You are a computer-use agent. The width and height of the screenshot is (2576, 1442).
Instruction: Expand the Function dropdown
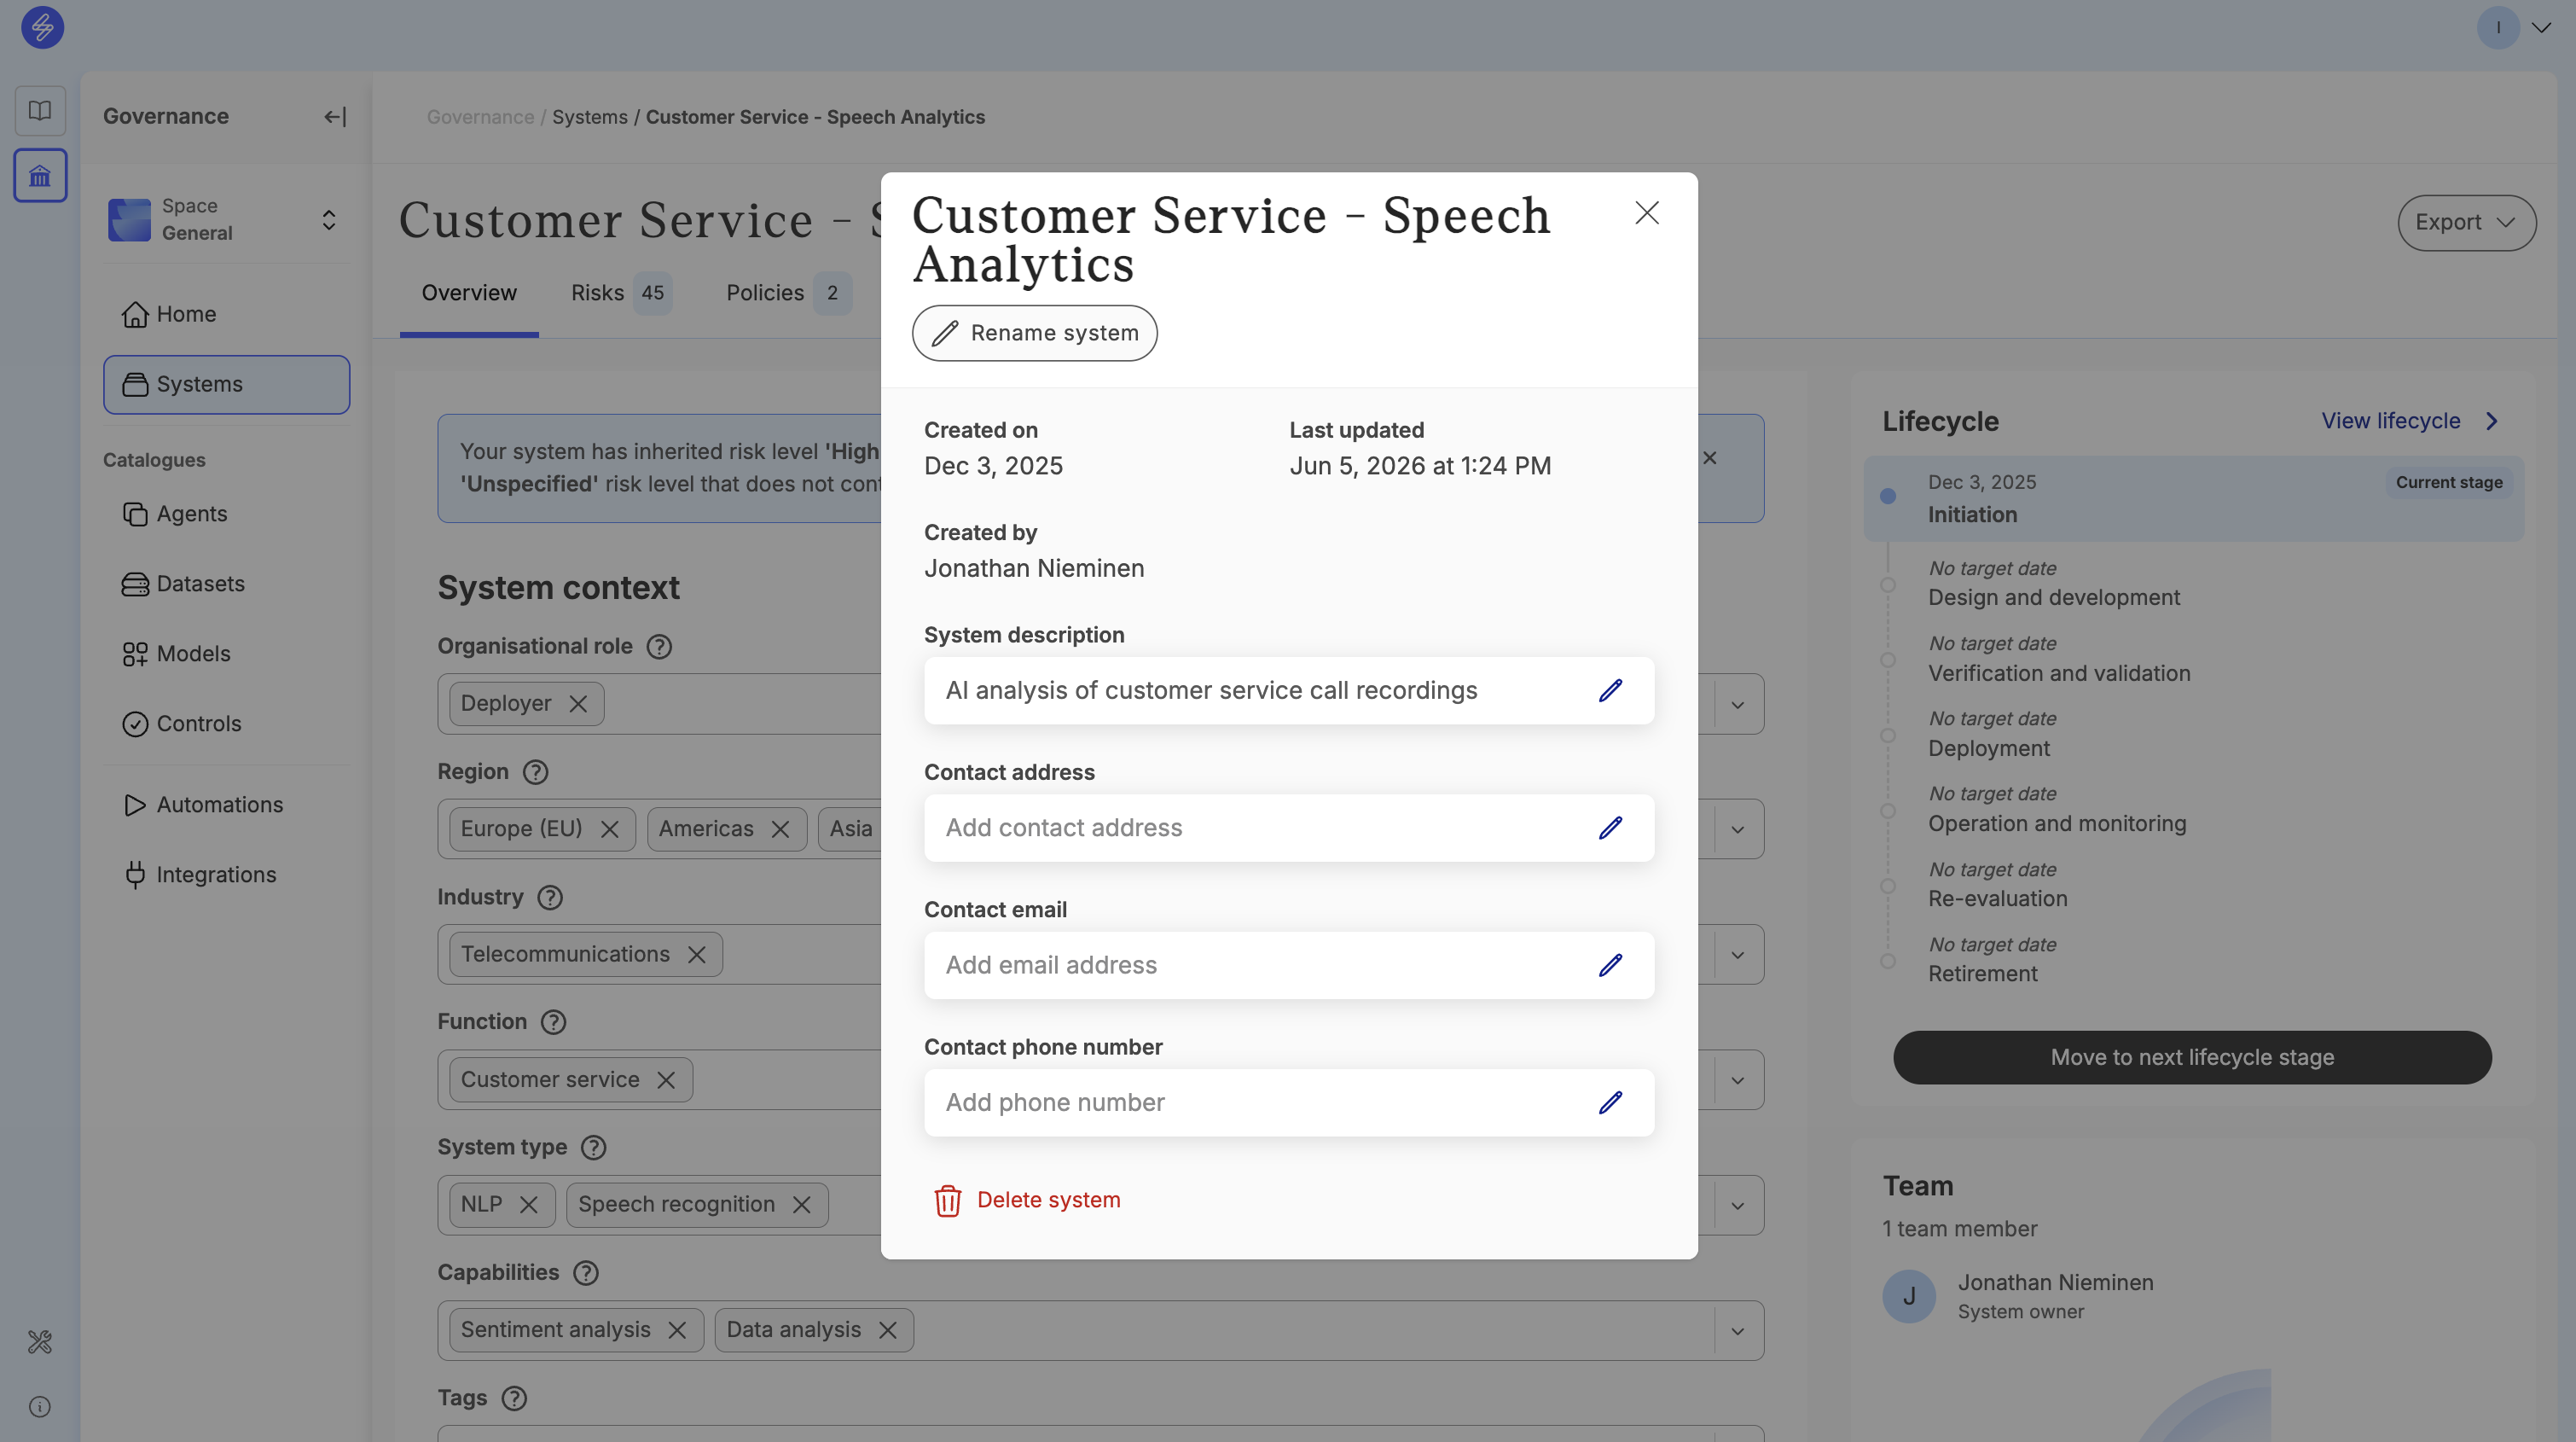pyautogui.click(x=1738, y=1080)
